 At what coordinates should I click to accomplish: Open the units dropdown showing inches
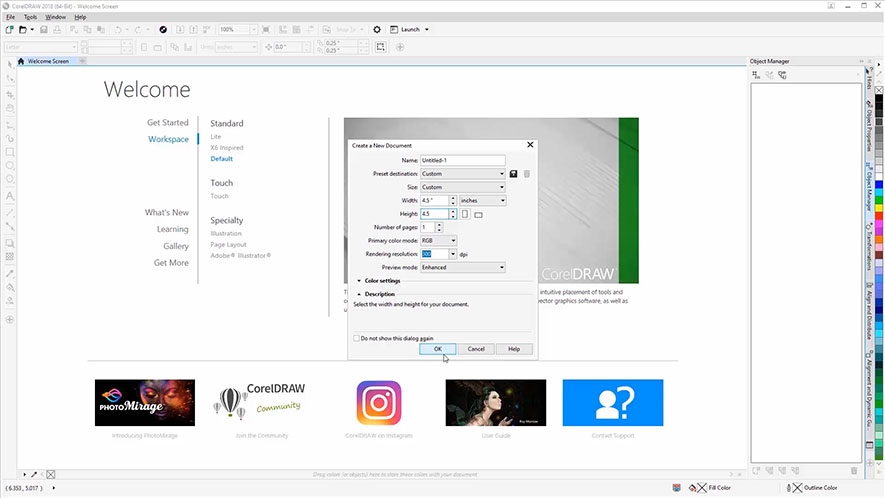pyautogui.click(x=482, y=200)
